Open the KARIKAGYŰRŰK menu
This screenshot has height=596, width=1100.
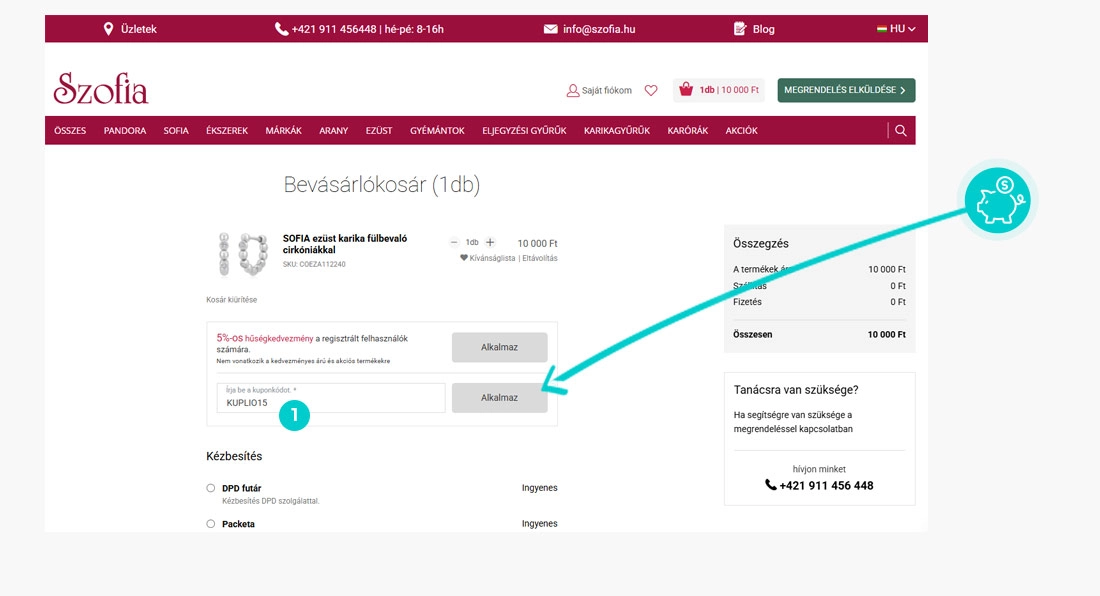(x=617, y=130)
